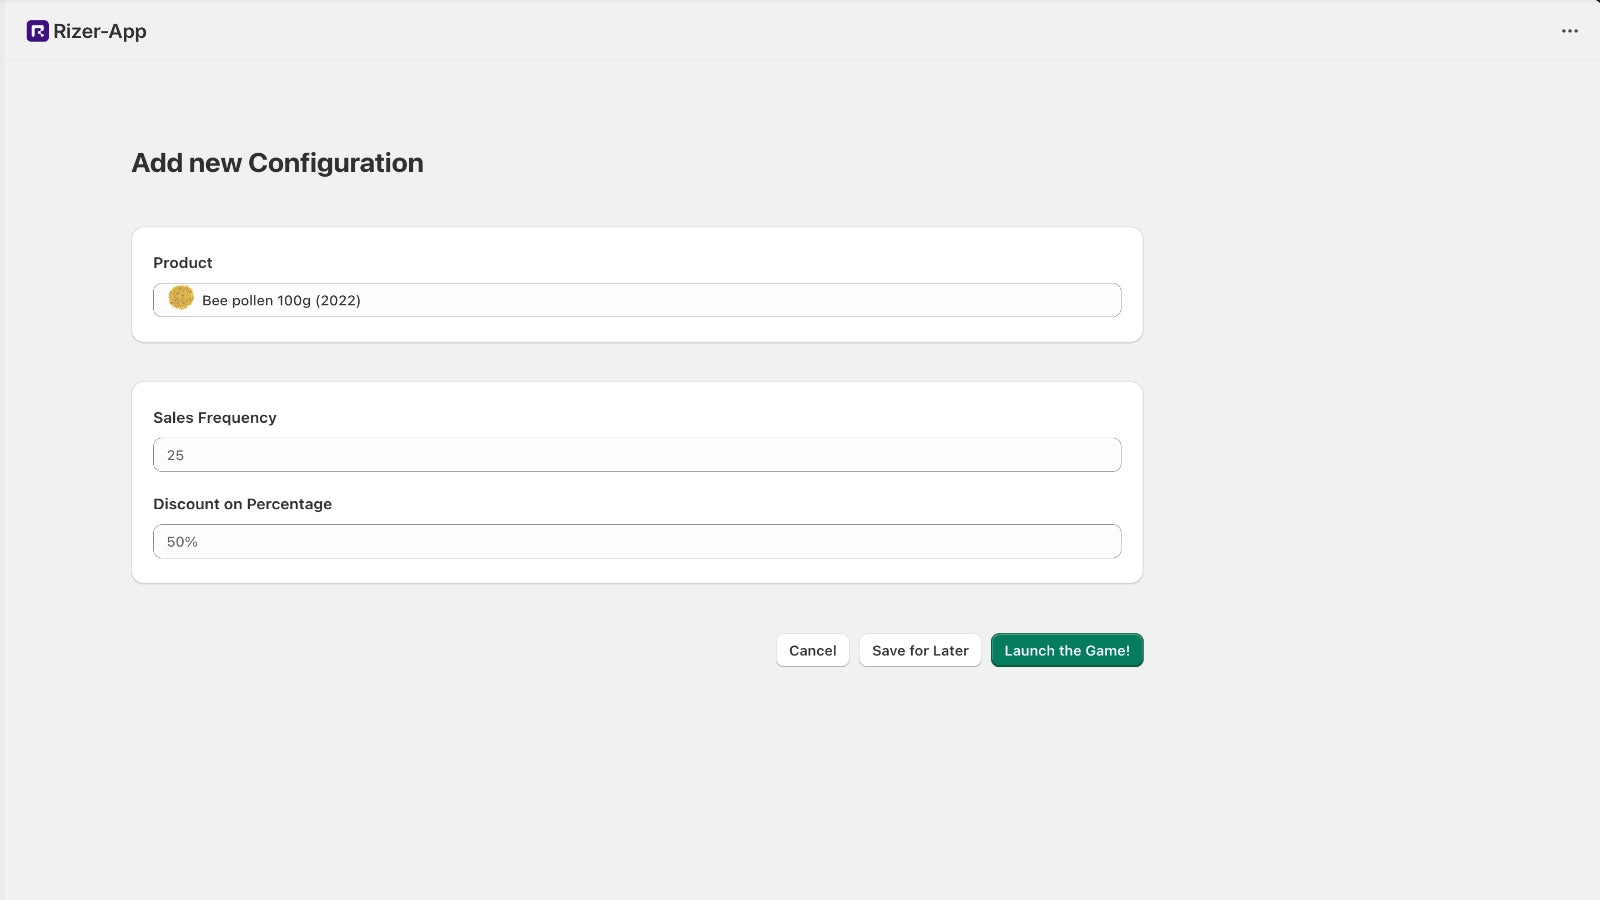This screenshot has width=1600, height=900.
Task: Click the bee pollen product thumbnail
Action: pos(181,298)
